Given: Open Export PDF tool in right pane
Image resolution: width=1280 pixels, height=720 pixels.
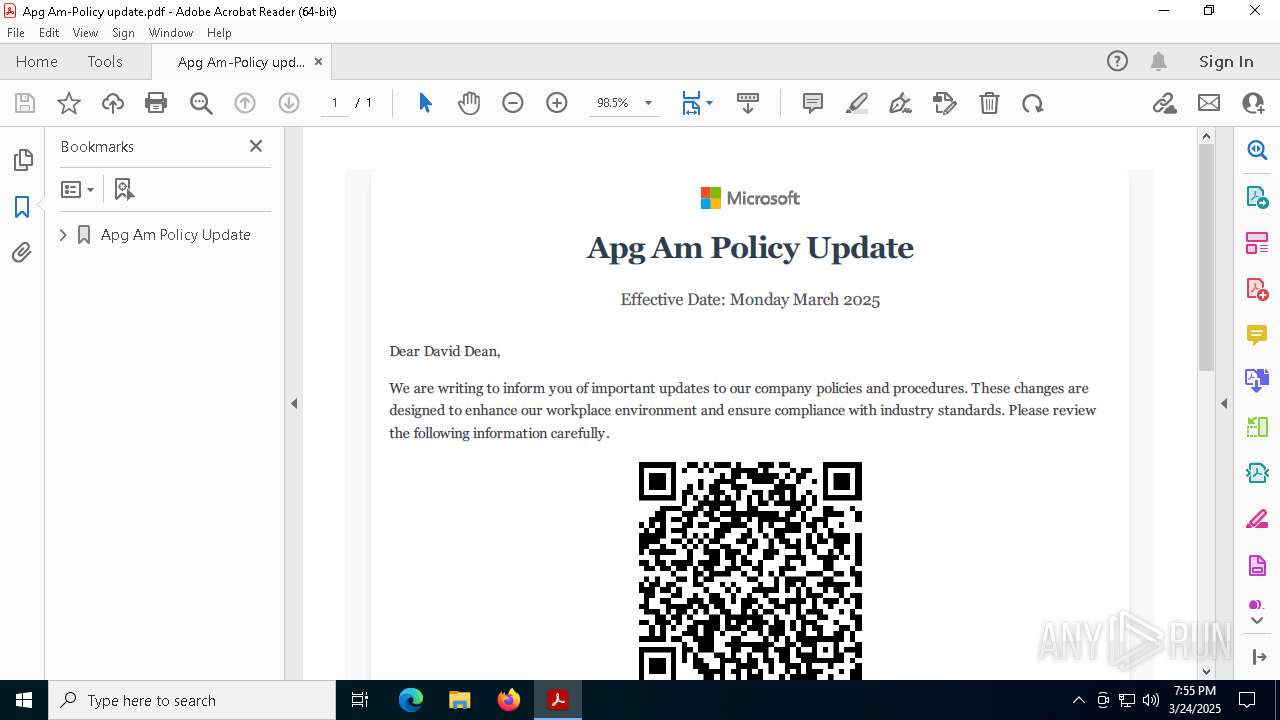Looking at the screenshot, I should click(x=1257, y=197).
